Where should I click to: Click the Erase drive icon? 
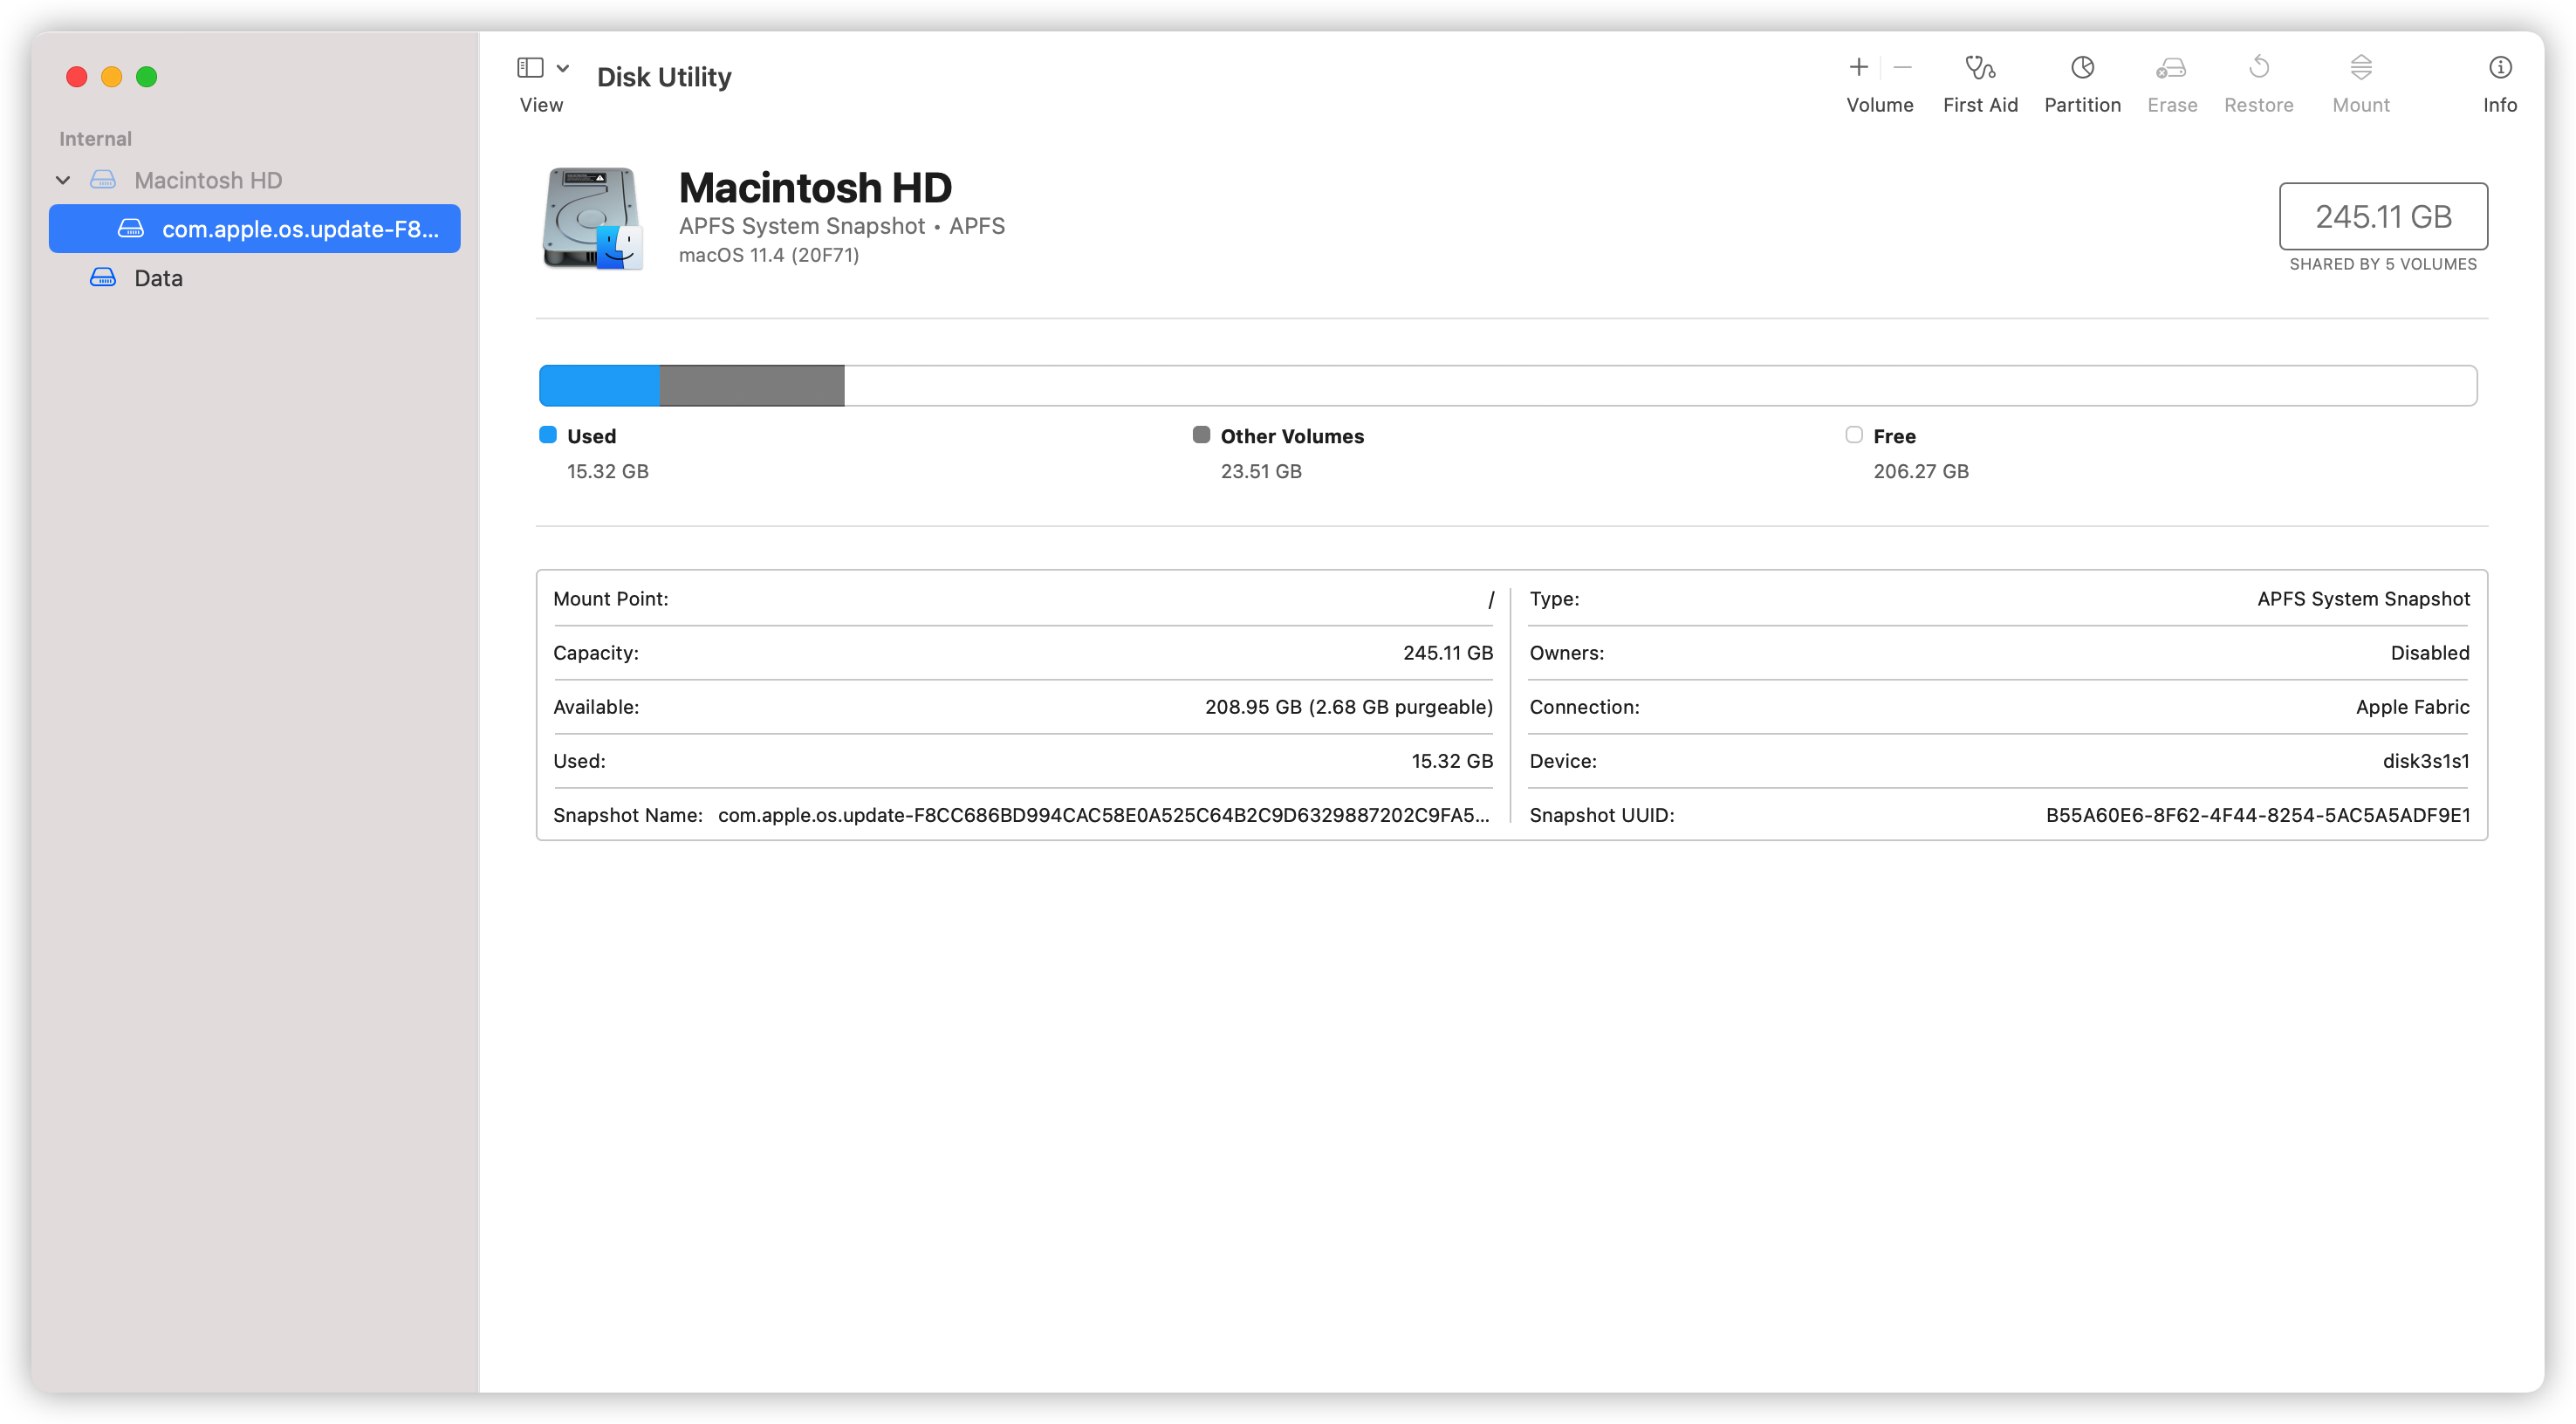pyautogui.click(x=2171, y=67)
